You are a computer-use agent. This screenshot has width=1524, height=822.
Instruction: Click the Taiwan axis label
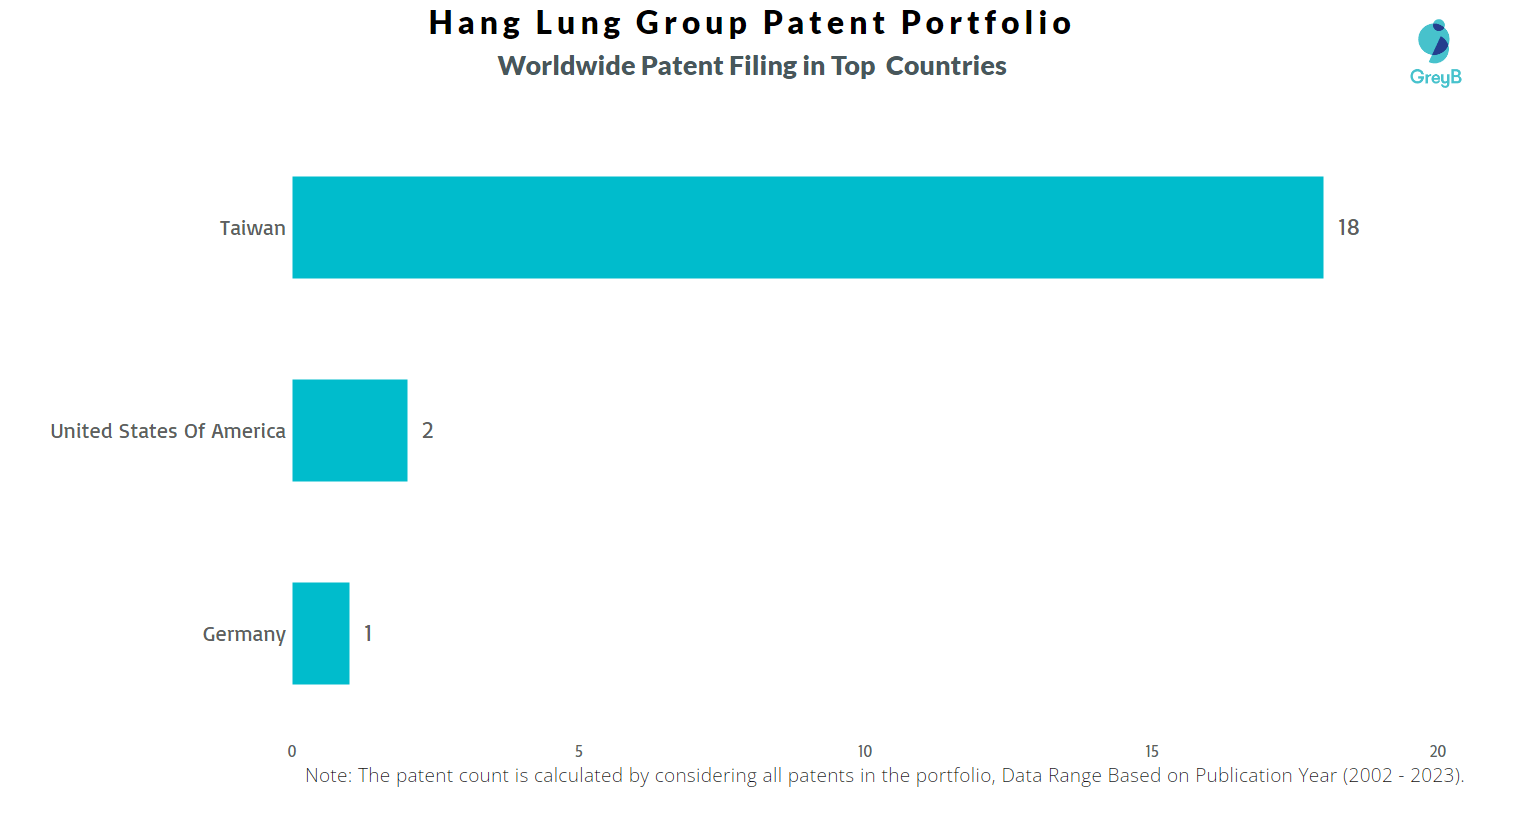(253, 228)
